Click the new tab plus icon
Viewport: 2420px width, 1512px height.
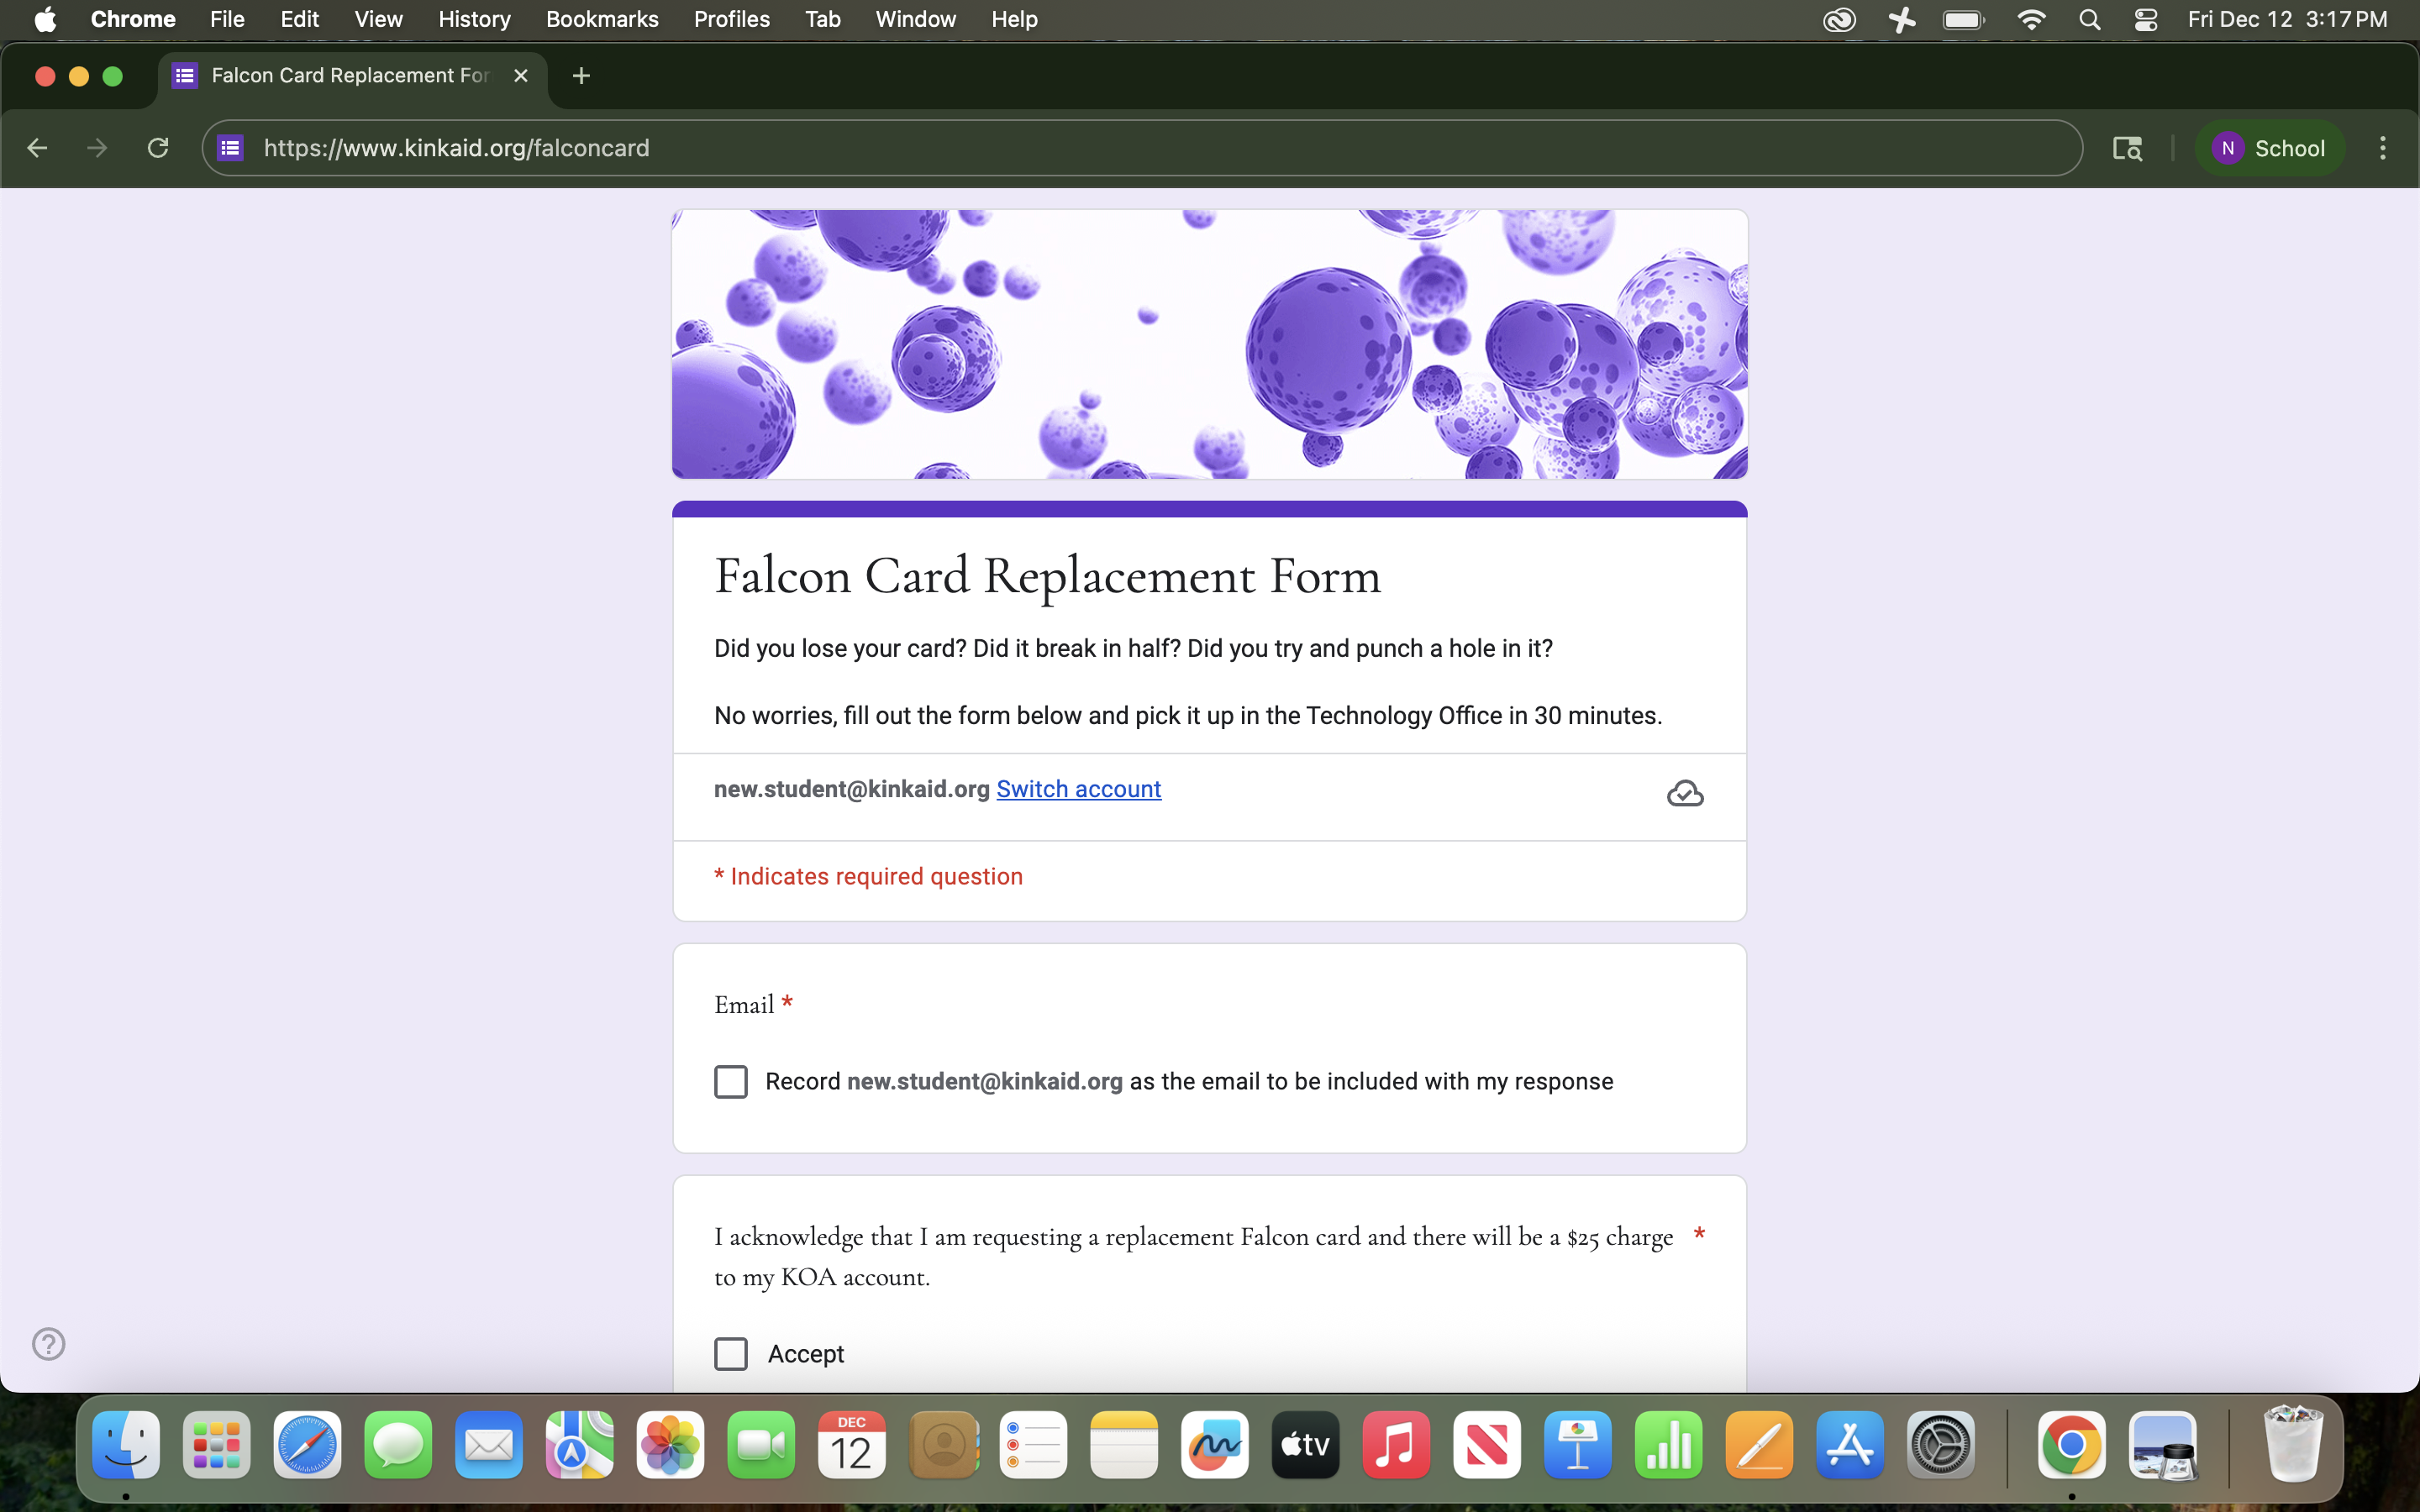tap(581, 76)
